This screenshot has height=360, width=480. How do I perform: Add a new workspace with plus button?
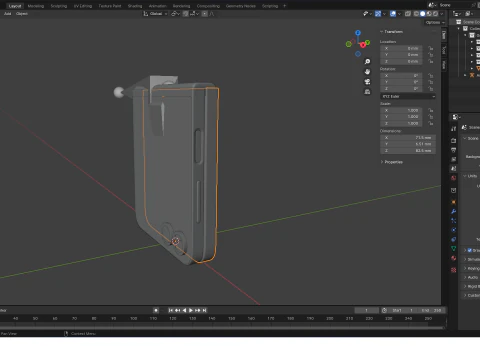click(x=284, y=6)
